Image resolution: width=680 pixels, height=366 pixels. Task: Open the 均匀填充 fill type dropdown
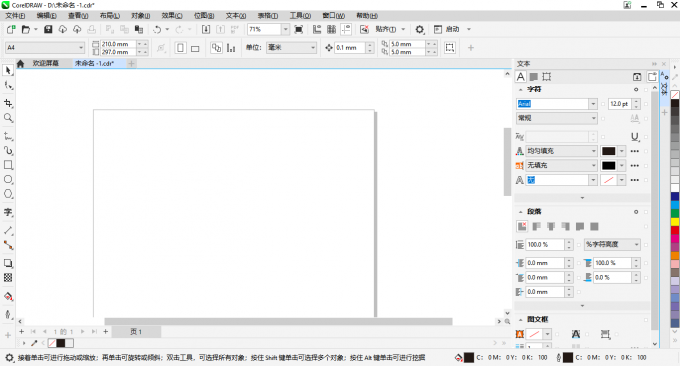(x=593, y=151)
